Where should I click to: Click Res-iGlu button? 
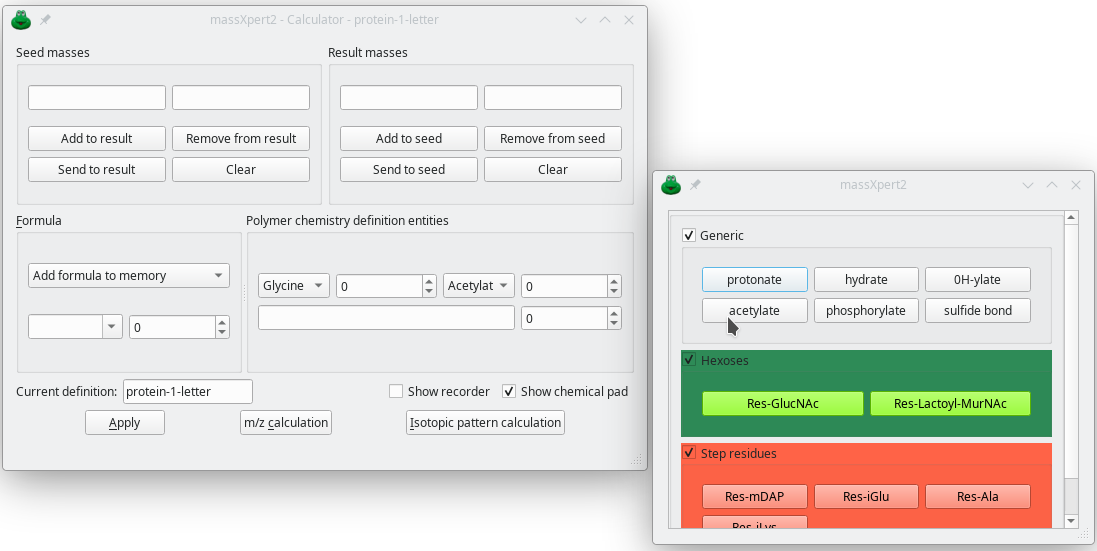pyautogui.click(x=866, y=496)
